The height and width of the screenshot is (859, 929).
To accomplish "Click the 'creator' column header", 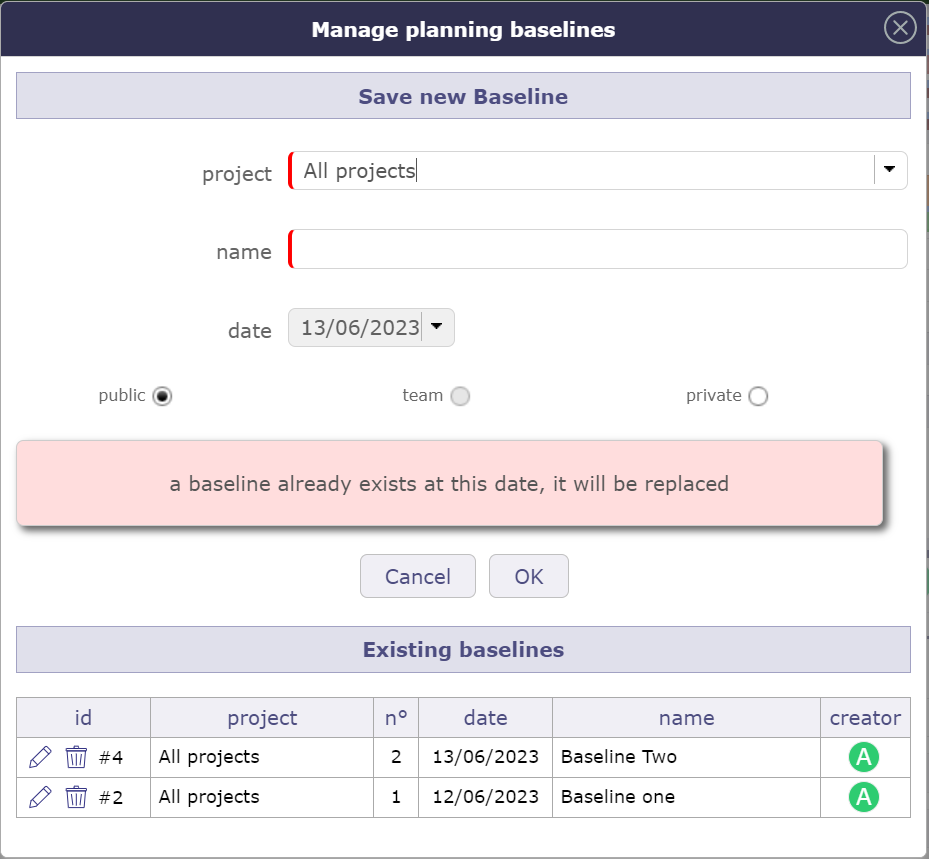I will [865, 718].
